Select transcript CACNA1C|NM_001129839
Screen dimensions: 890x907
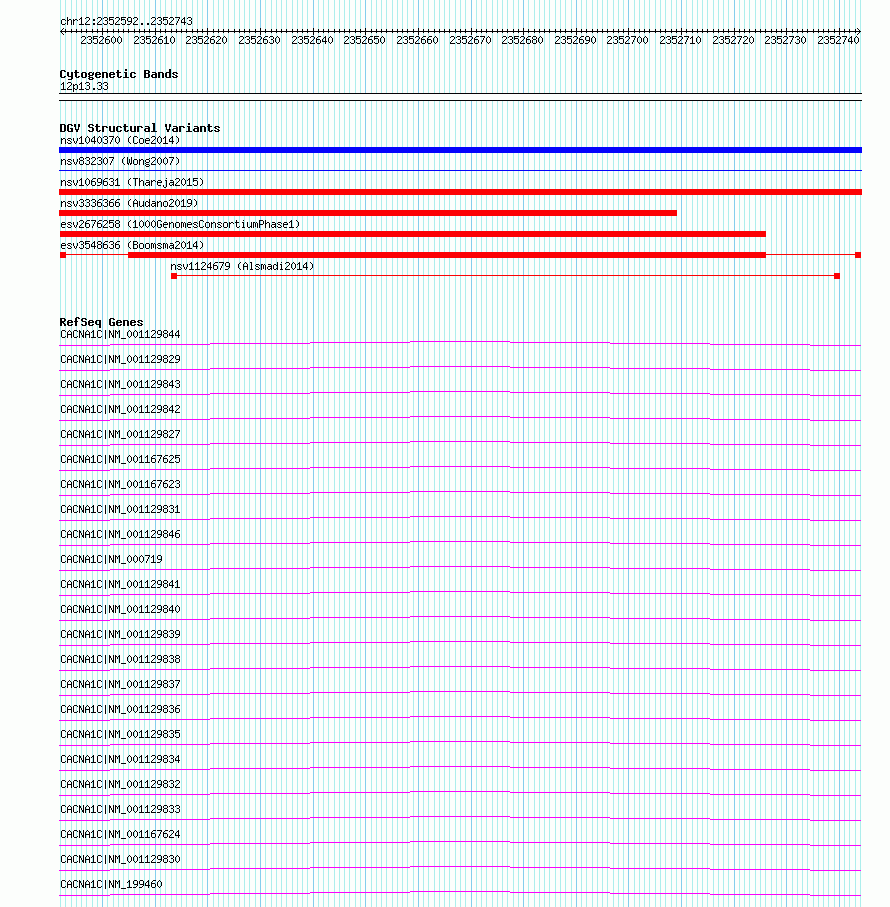click(120, 635)
